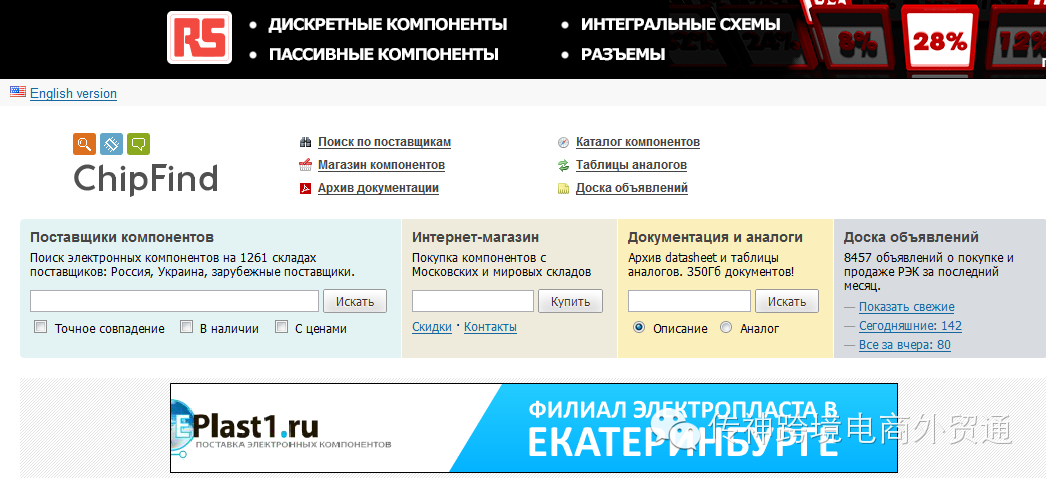Click Искать button in Документация и аналоги
1046x482 pixels.
pyautogui.click(x=787, y=301)
